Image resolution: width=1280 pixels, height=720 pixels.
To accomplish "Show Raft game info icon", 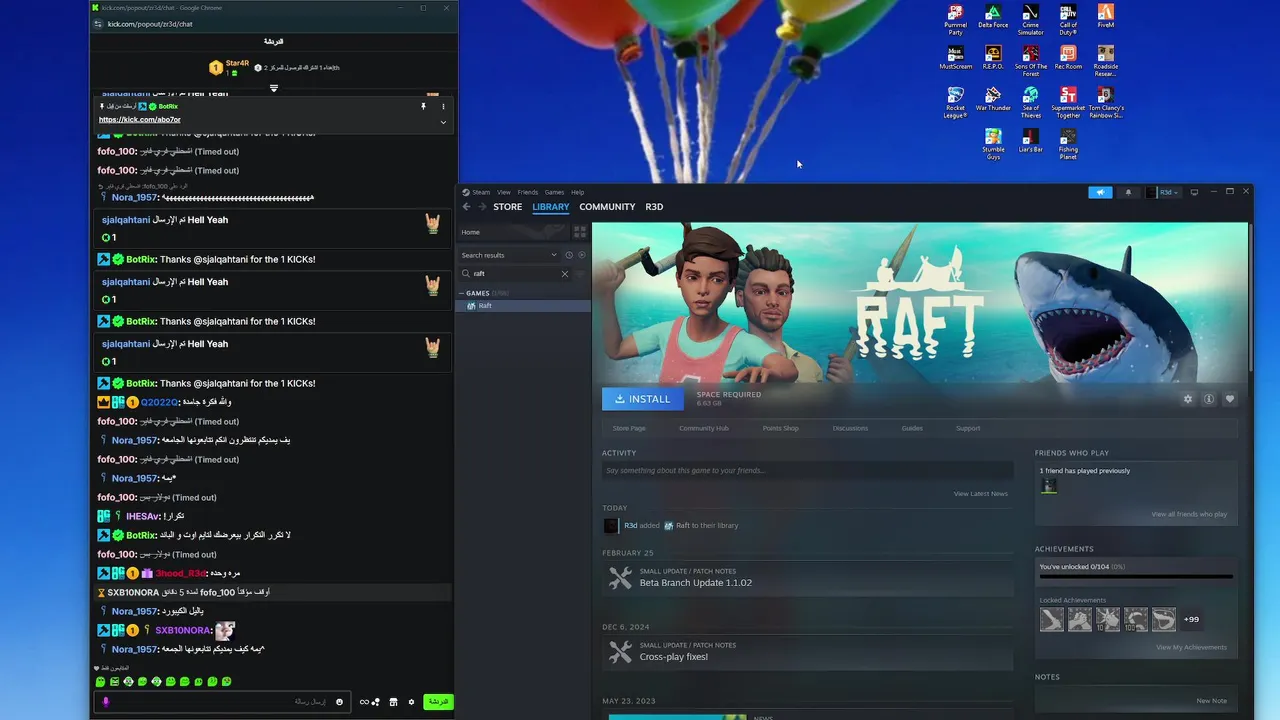I will [1209, 399].
